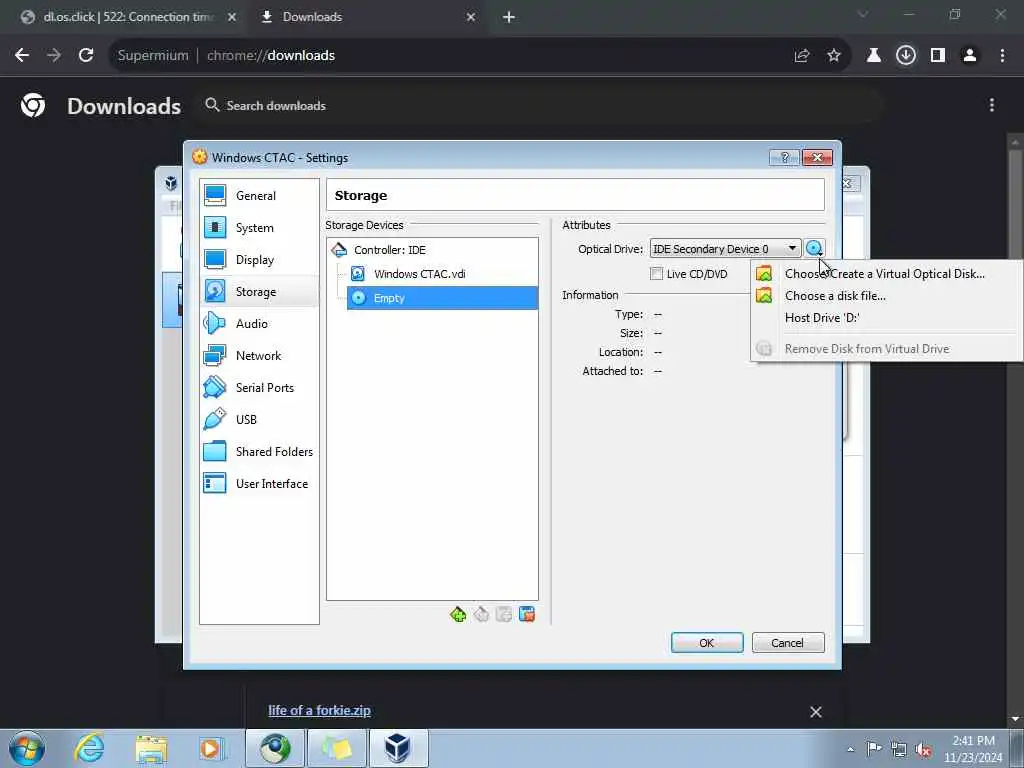
Task: Reload the current page
Action: [x=86, y=55]
